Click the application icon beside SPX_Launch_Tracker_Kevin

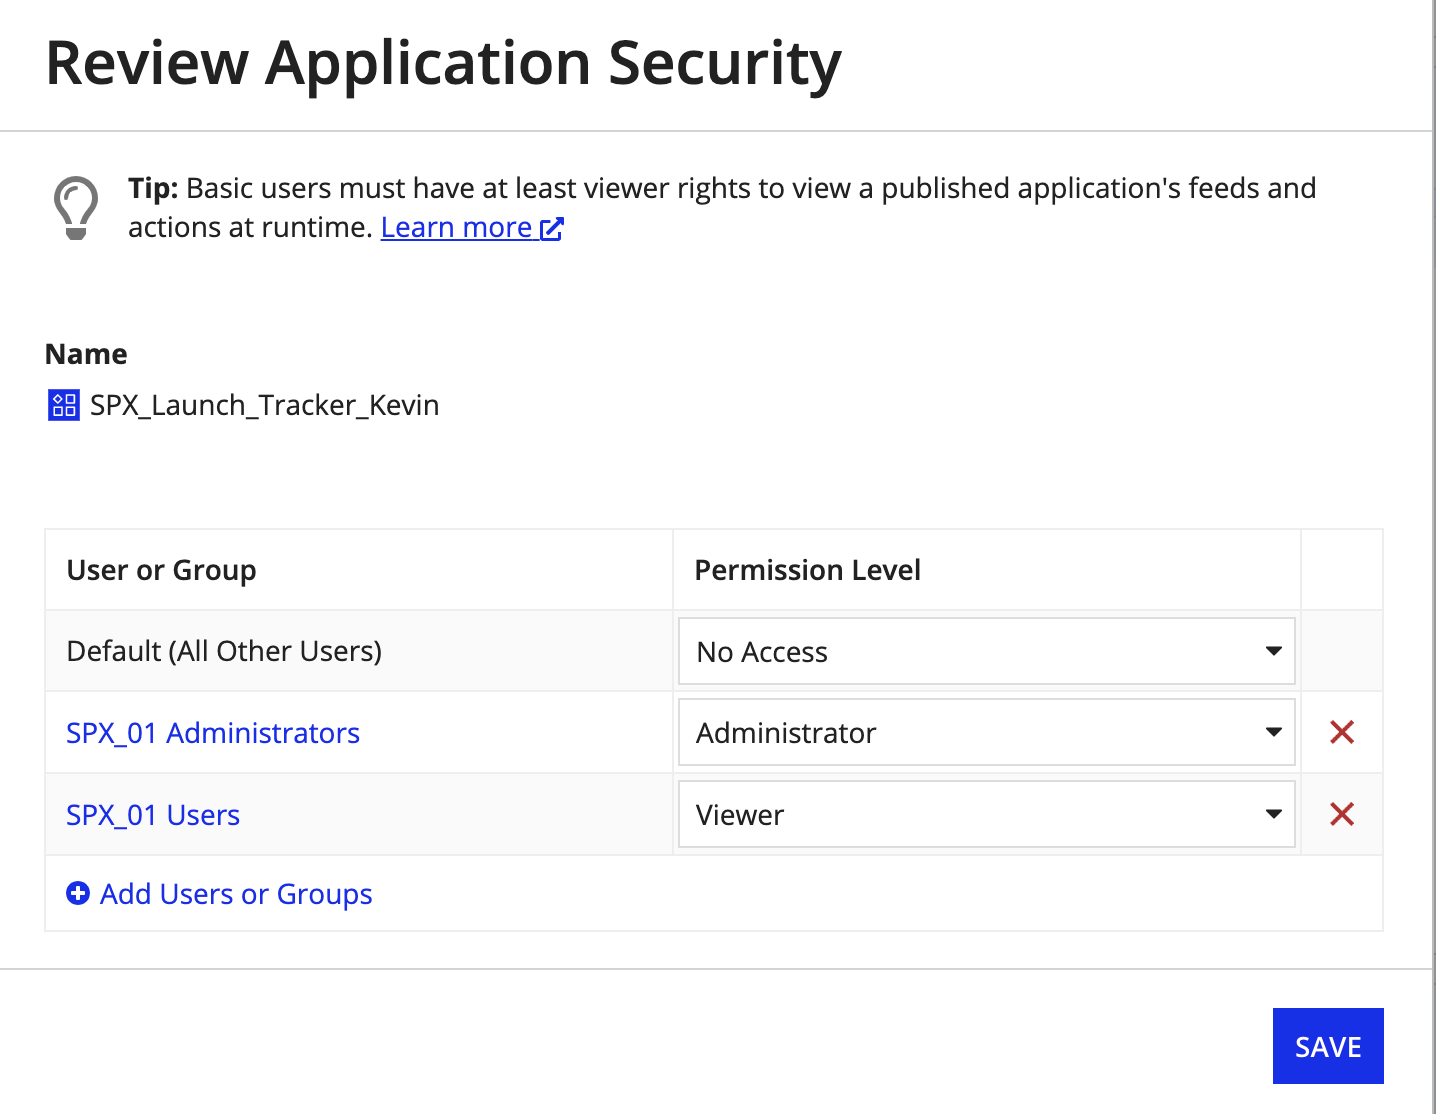(64, 405)
